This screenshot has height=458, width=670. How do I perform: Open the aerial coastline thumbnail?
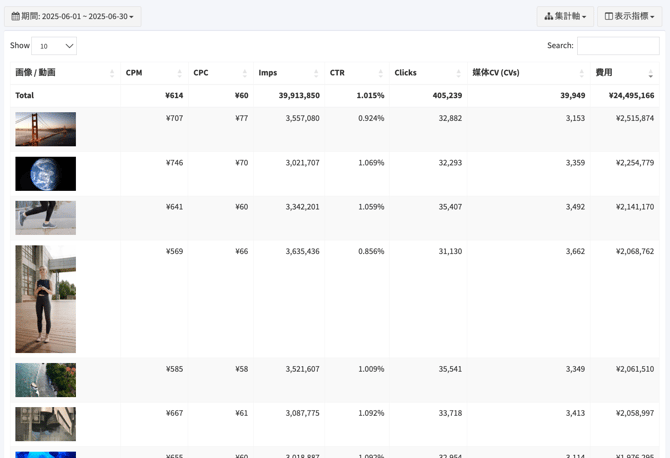[46, 380]
